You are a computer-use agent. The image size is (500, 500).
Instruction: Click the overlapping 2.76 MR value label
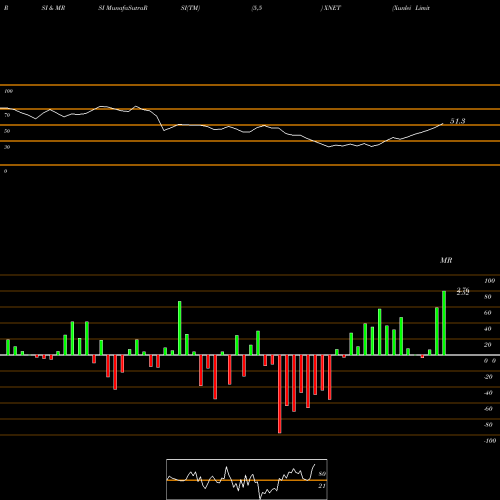[463, 291]
